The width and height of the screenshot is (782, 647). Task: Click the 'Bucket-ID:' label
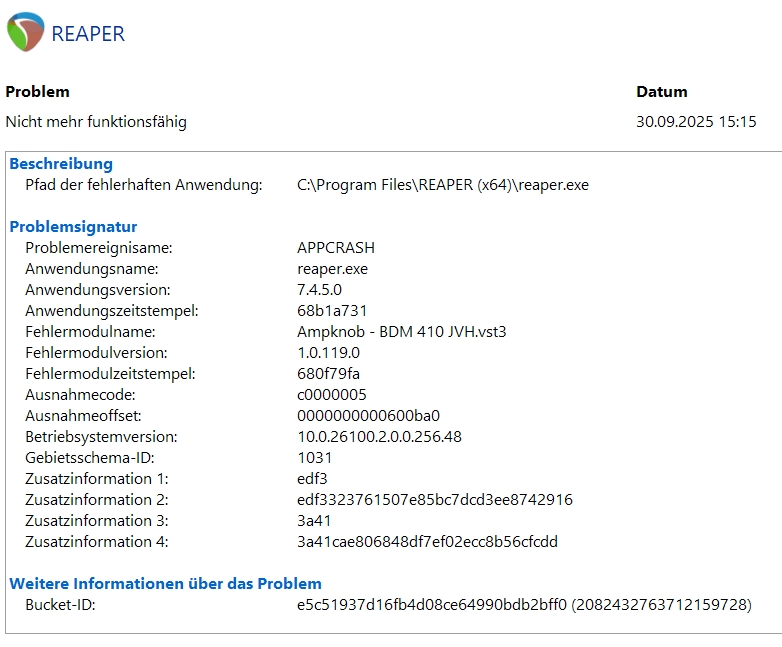pyautogui.click(x=60, y=605)
